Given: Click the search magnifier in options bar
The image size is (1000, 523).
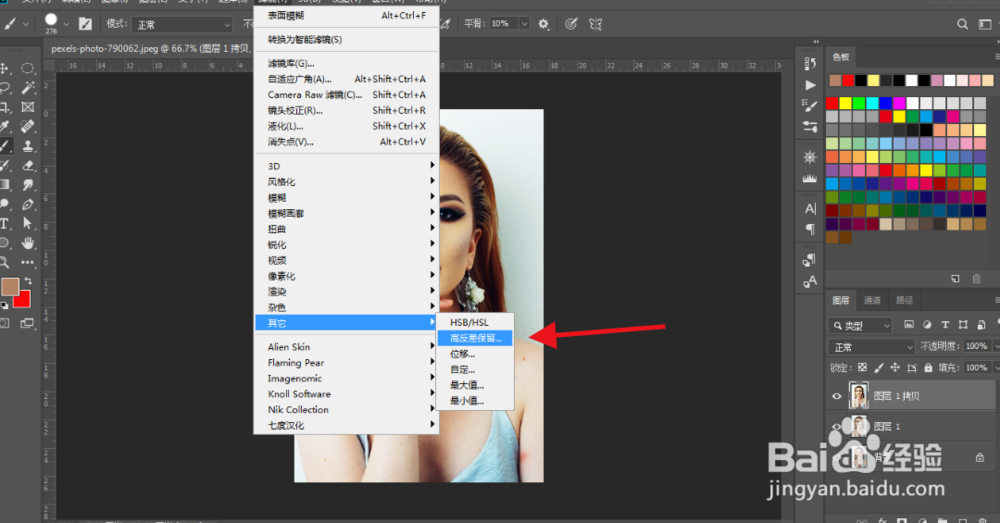Looking at the screenshot, I should point(962,24).
